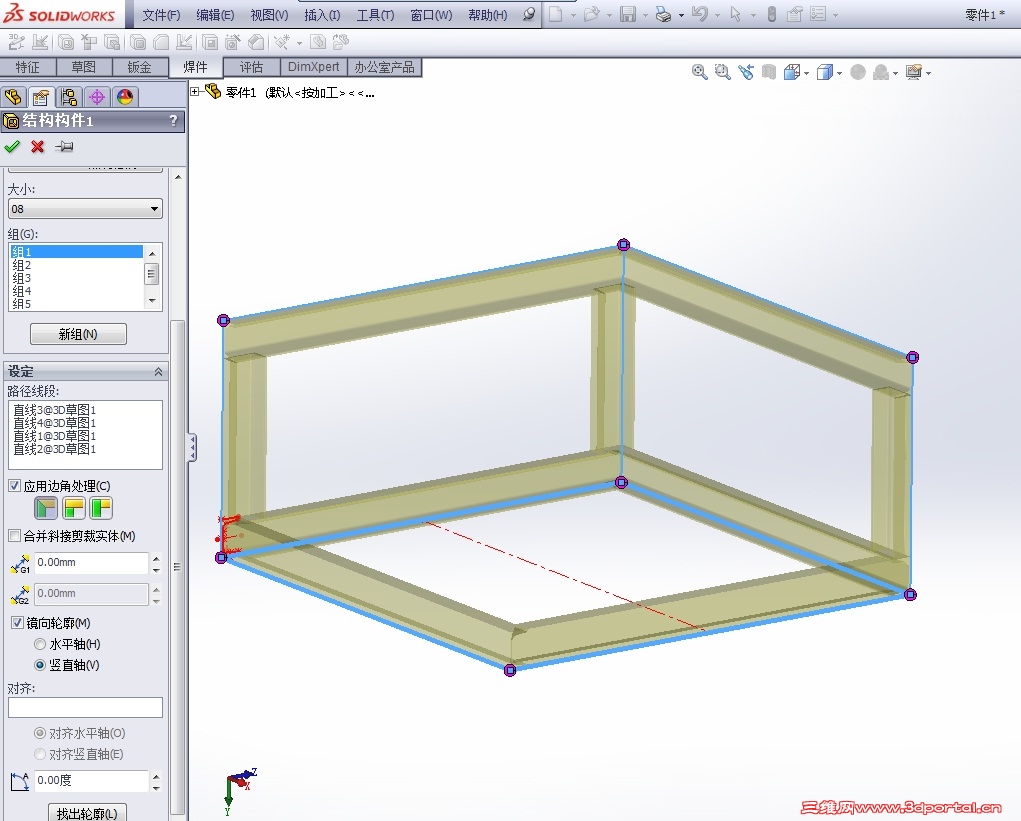This screenshot has width=1021, height=821.
Task: Collapse the 设定 section chevron
Action: 158,371
